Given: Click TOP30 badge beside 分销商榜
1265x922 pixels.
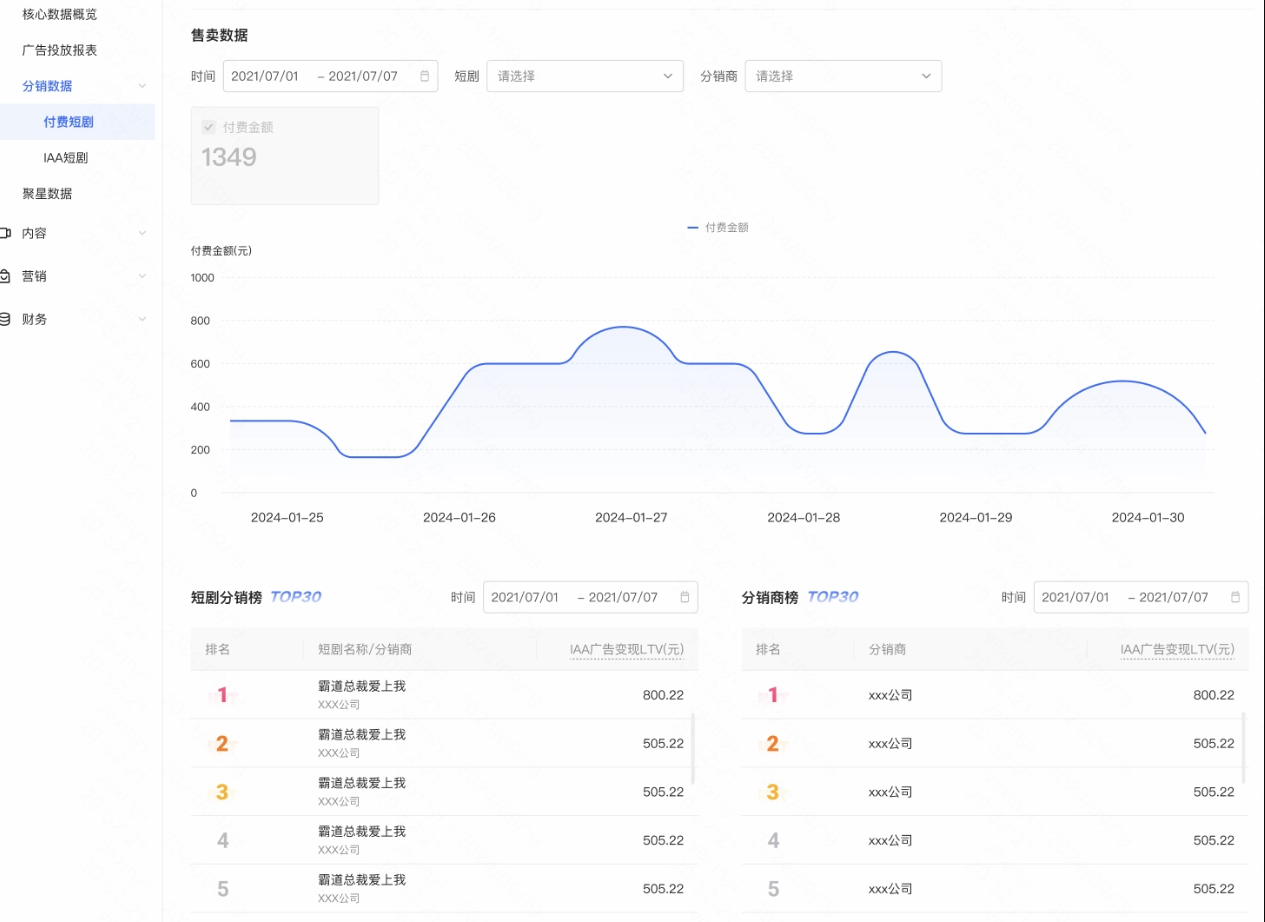Looking at the screenshot, I should tap(833, 597).
